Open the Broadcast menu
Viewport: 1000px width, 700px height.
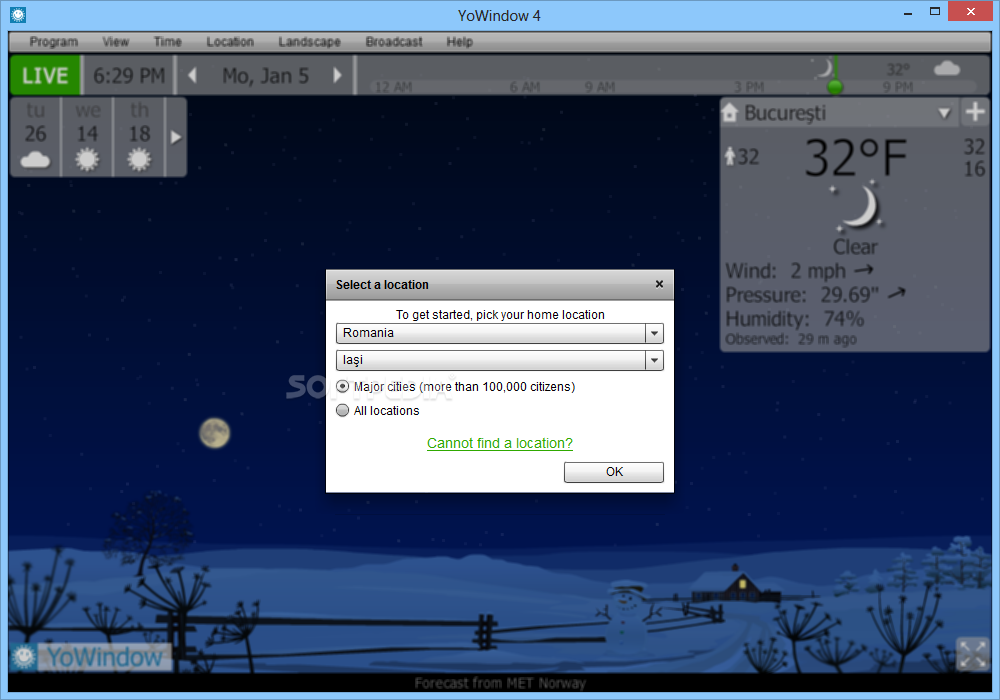(393, 41)
